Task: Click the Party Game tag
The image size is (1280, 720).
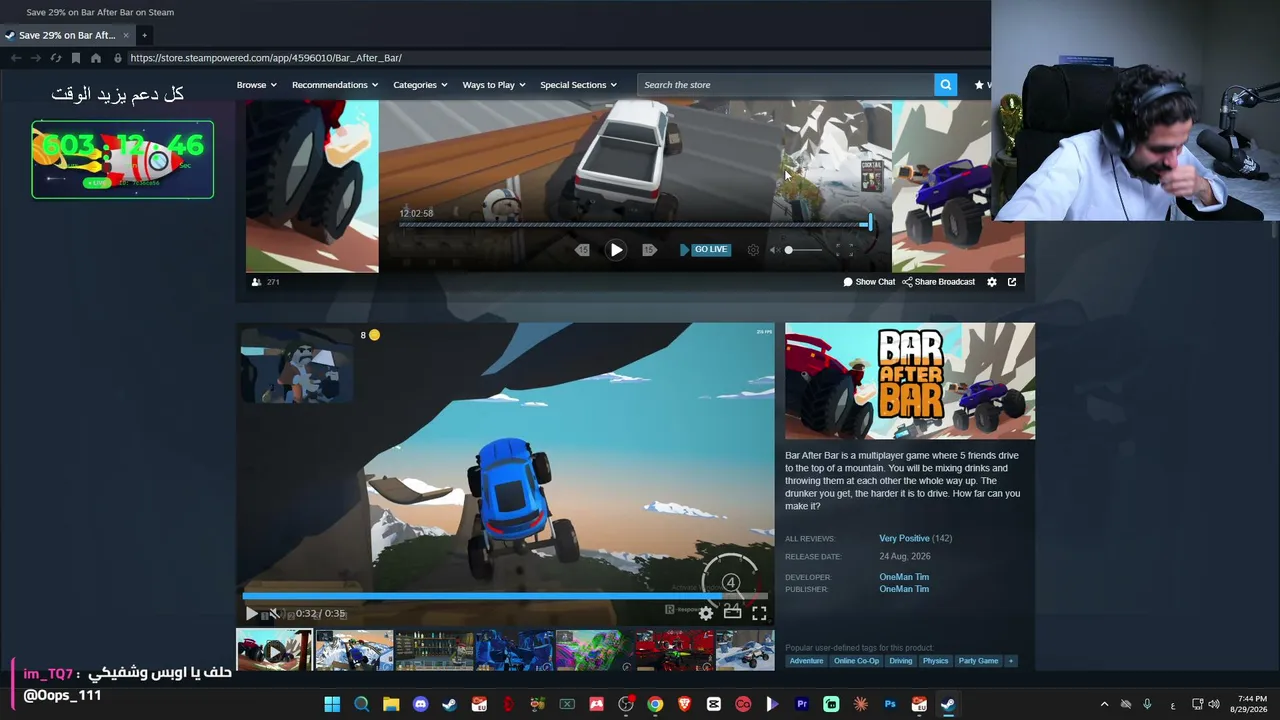Action: (x=978, y=661)
